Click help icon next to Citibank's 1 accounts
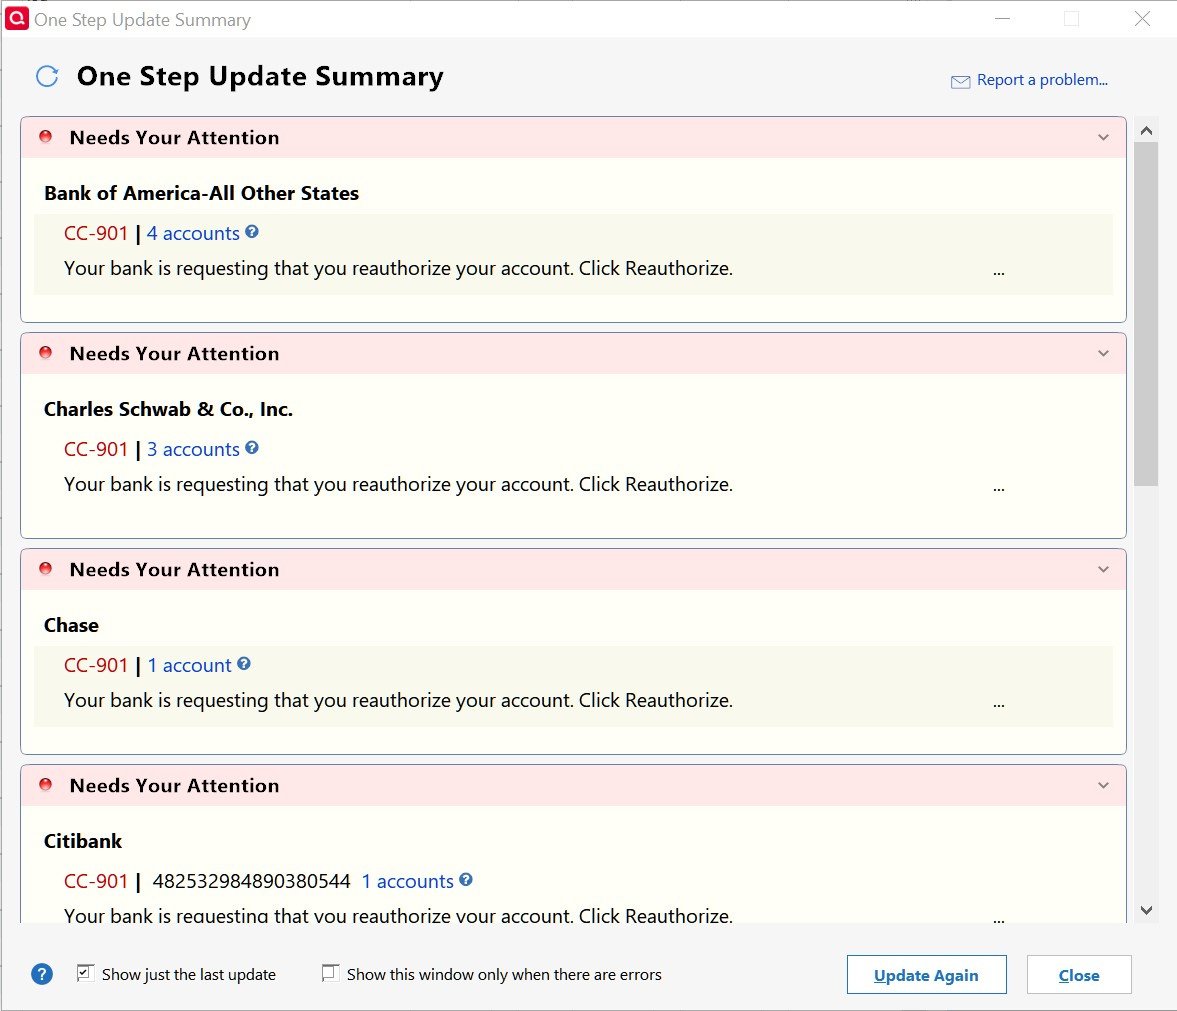This screenshot has height=1011, width=1177. 466,880
